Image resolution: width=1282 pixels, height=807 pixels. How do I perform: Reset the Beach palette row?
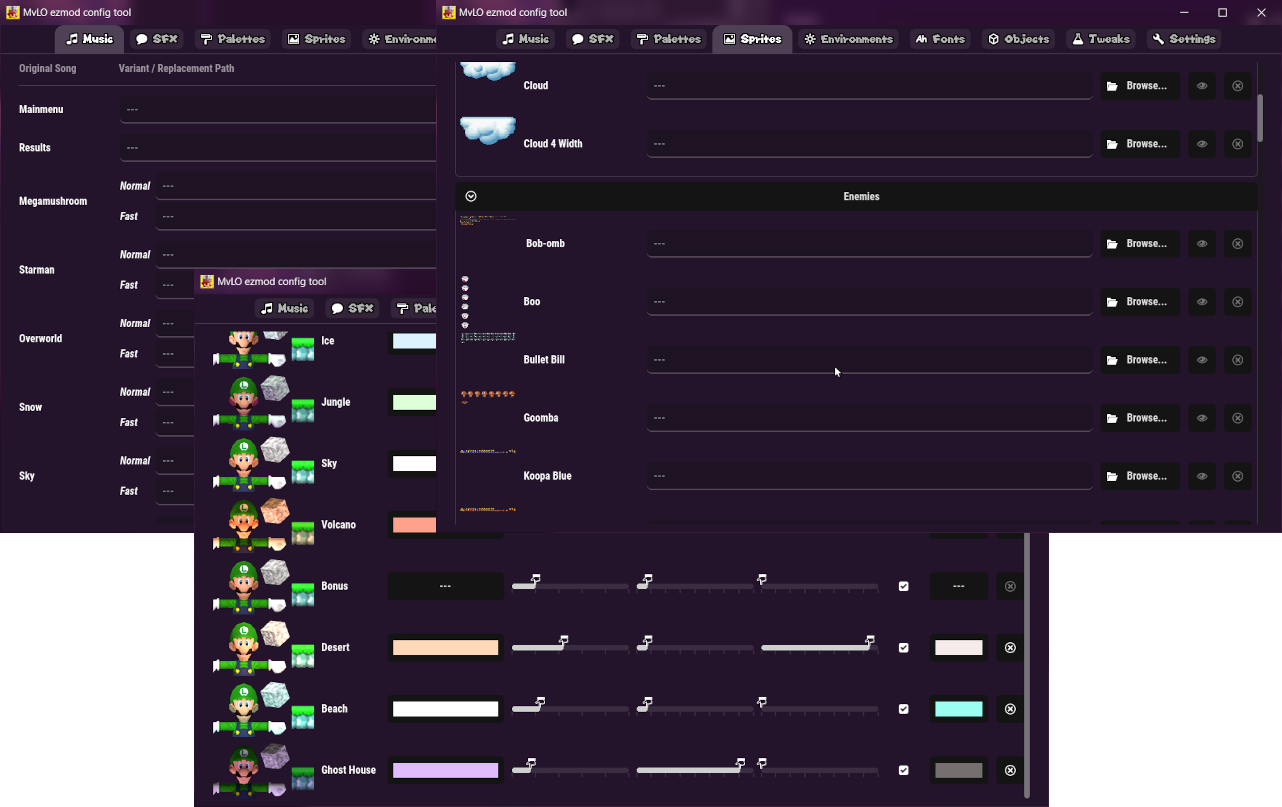(1010, 709)
